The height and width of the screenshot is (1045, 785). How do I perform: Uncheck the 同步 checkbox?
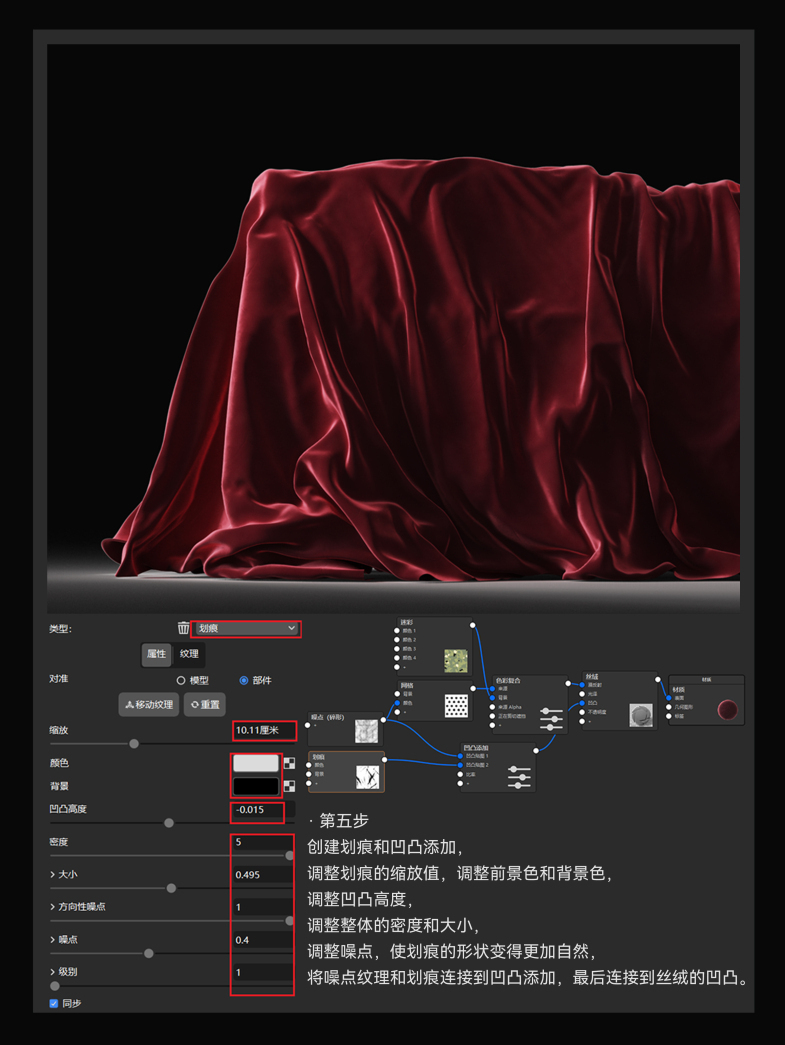pos(54,1003)
